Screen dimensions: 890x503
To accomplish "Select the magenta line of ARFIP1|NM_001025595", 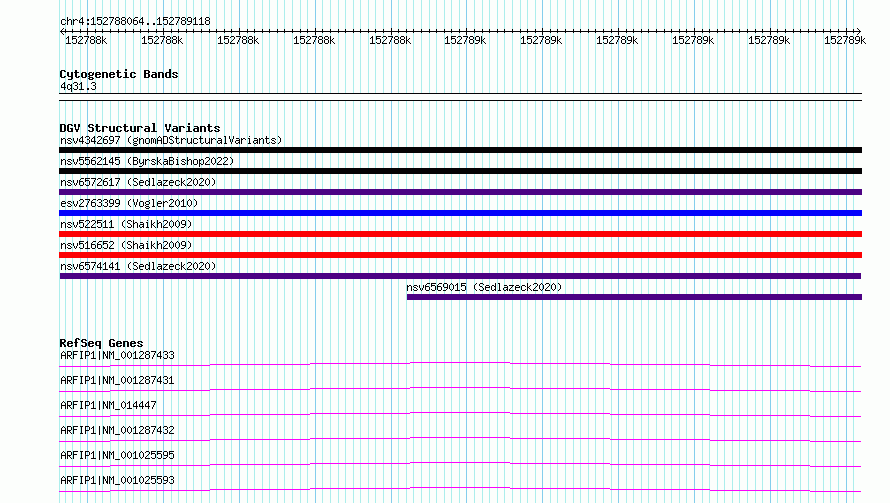I will coord(460,464).
